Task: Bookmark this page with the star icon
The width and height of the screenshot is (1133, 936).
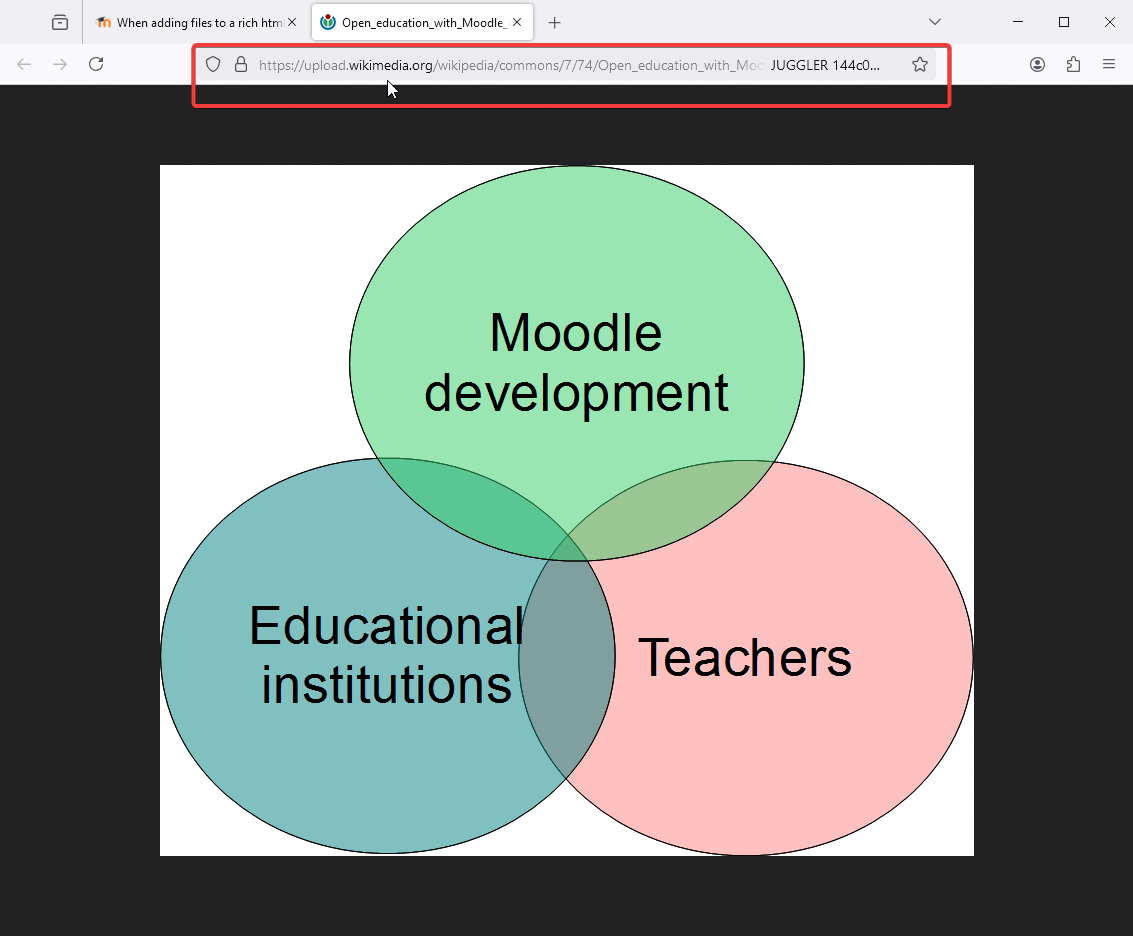Action: pyautogui.click(x=920, y=64)
